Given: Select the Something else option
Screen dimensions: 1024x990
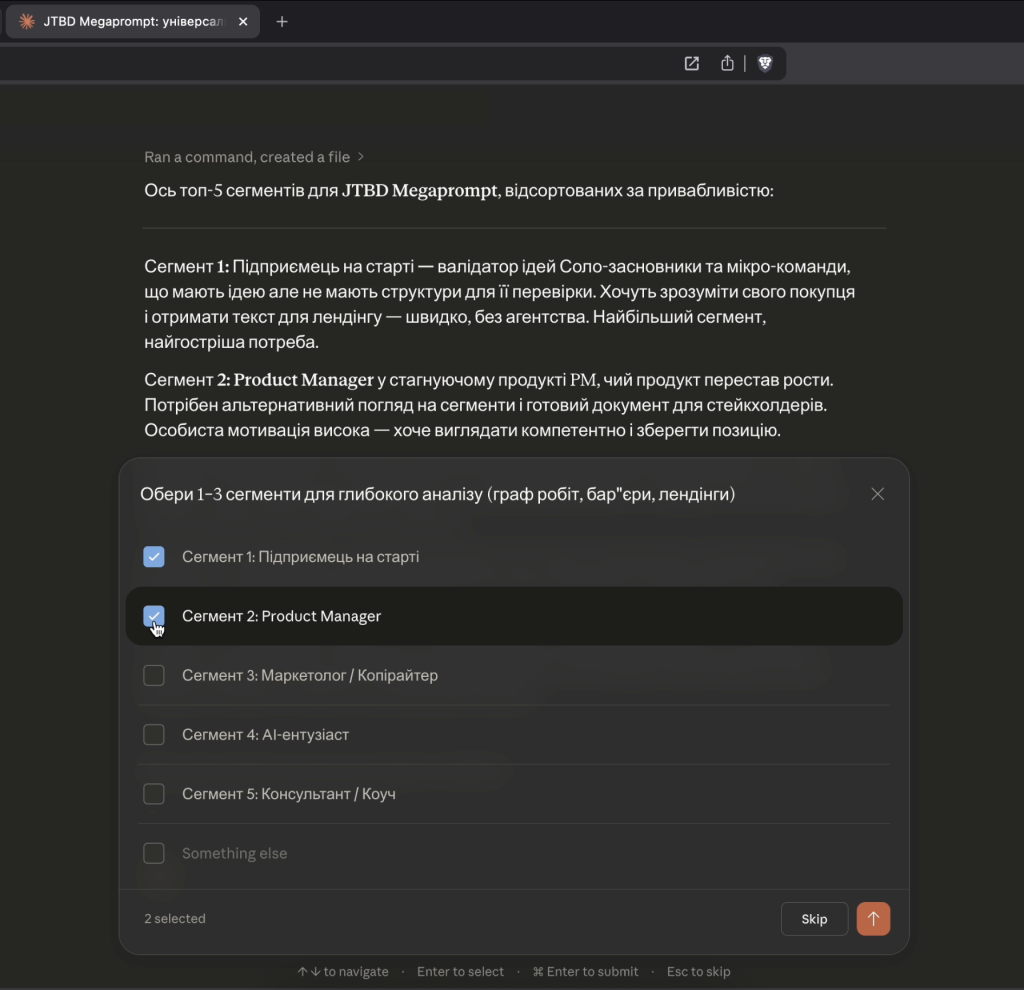Looking at the screenshot, I should [x=154, y=853].
